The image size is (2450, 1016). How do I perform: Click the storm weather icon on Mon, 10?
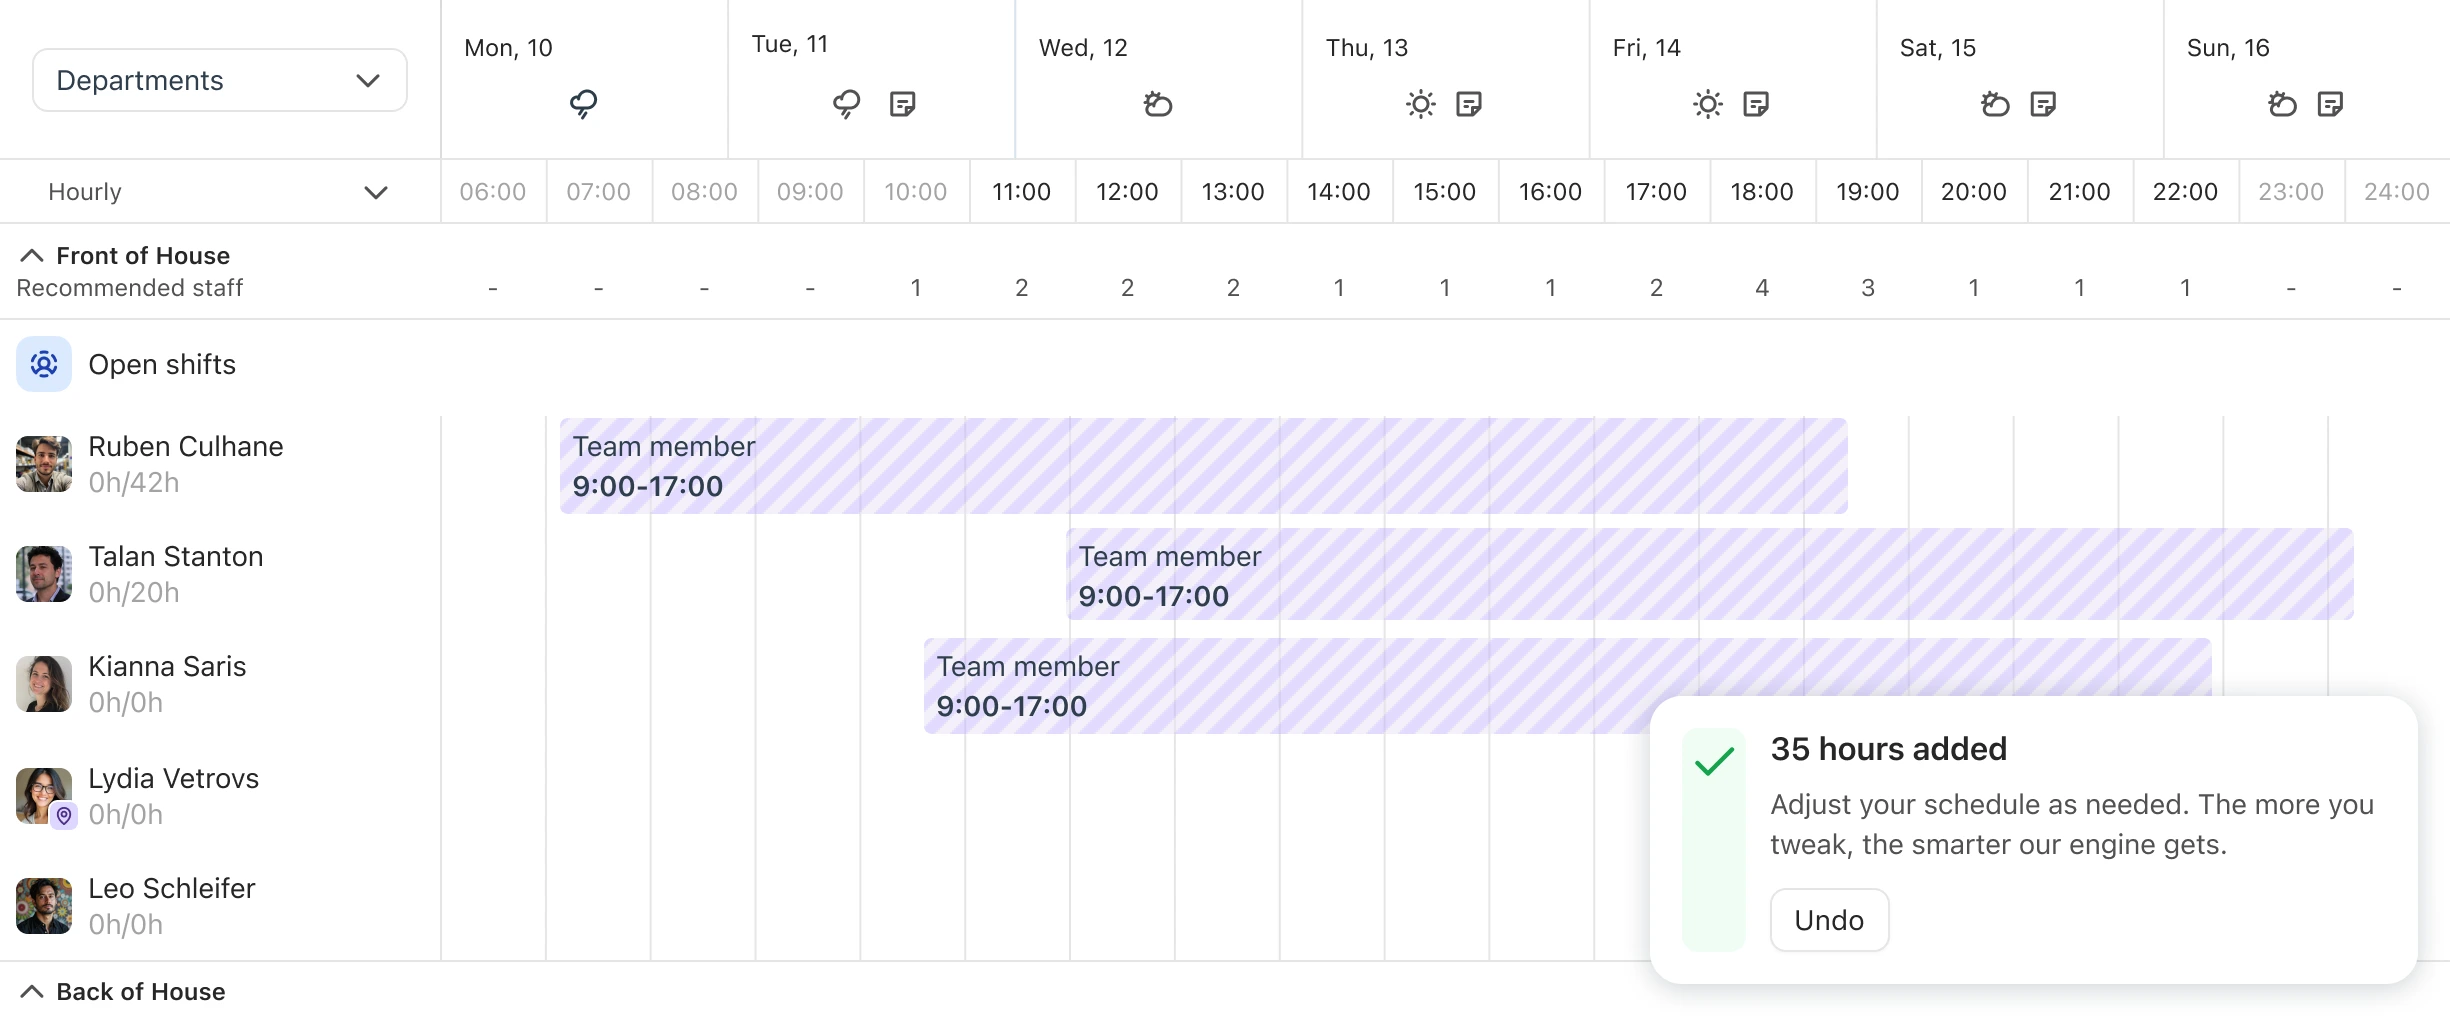point(584,104)
